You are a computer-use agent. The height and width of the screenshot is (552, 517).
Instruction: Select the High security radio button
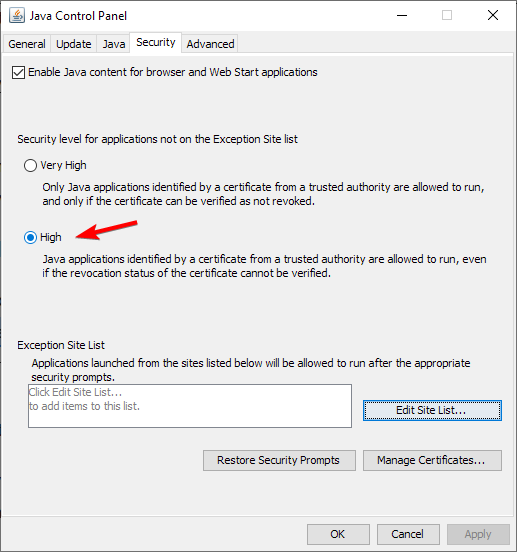coord(30,237)
